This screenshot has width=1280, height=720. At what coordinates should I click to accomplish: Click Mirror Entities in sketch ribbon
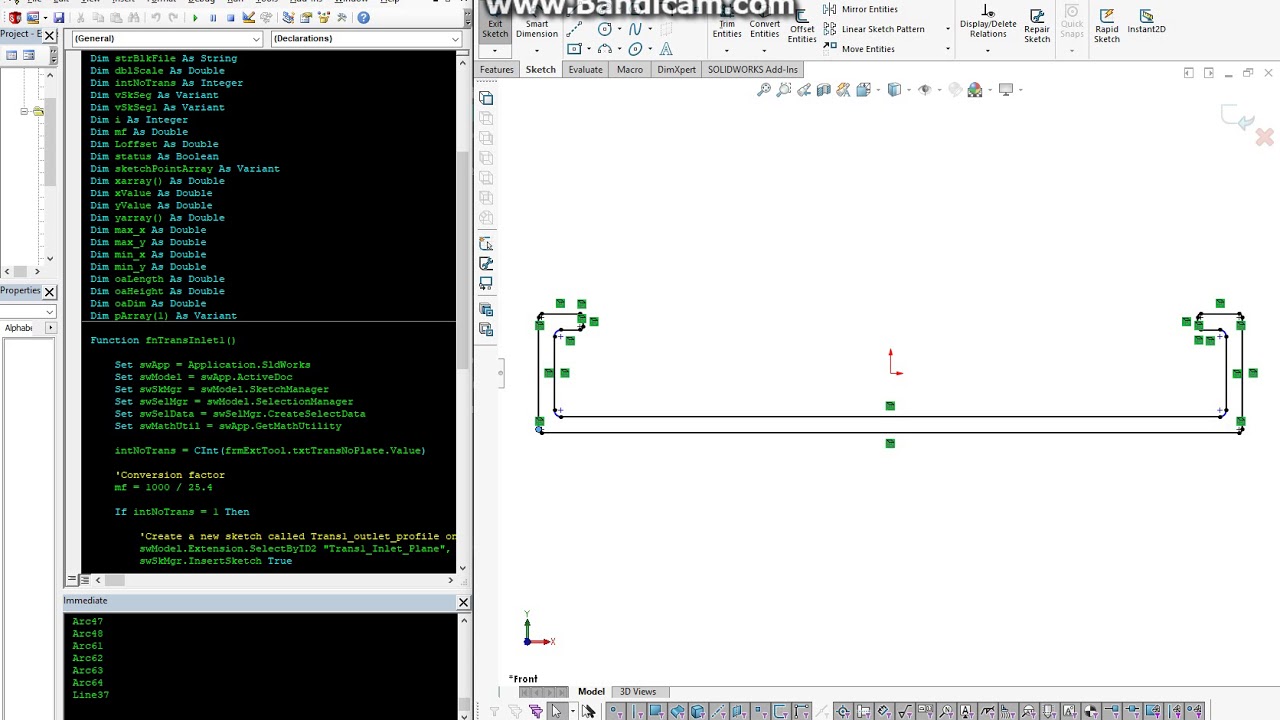tap(860, 9)
